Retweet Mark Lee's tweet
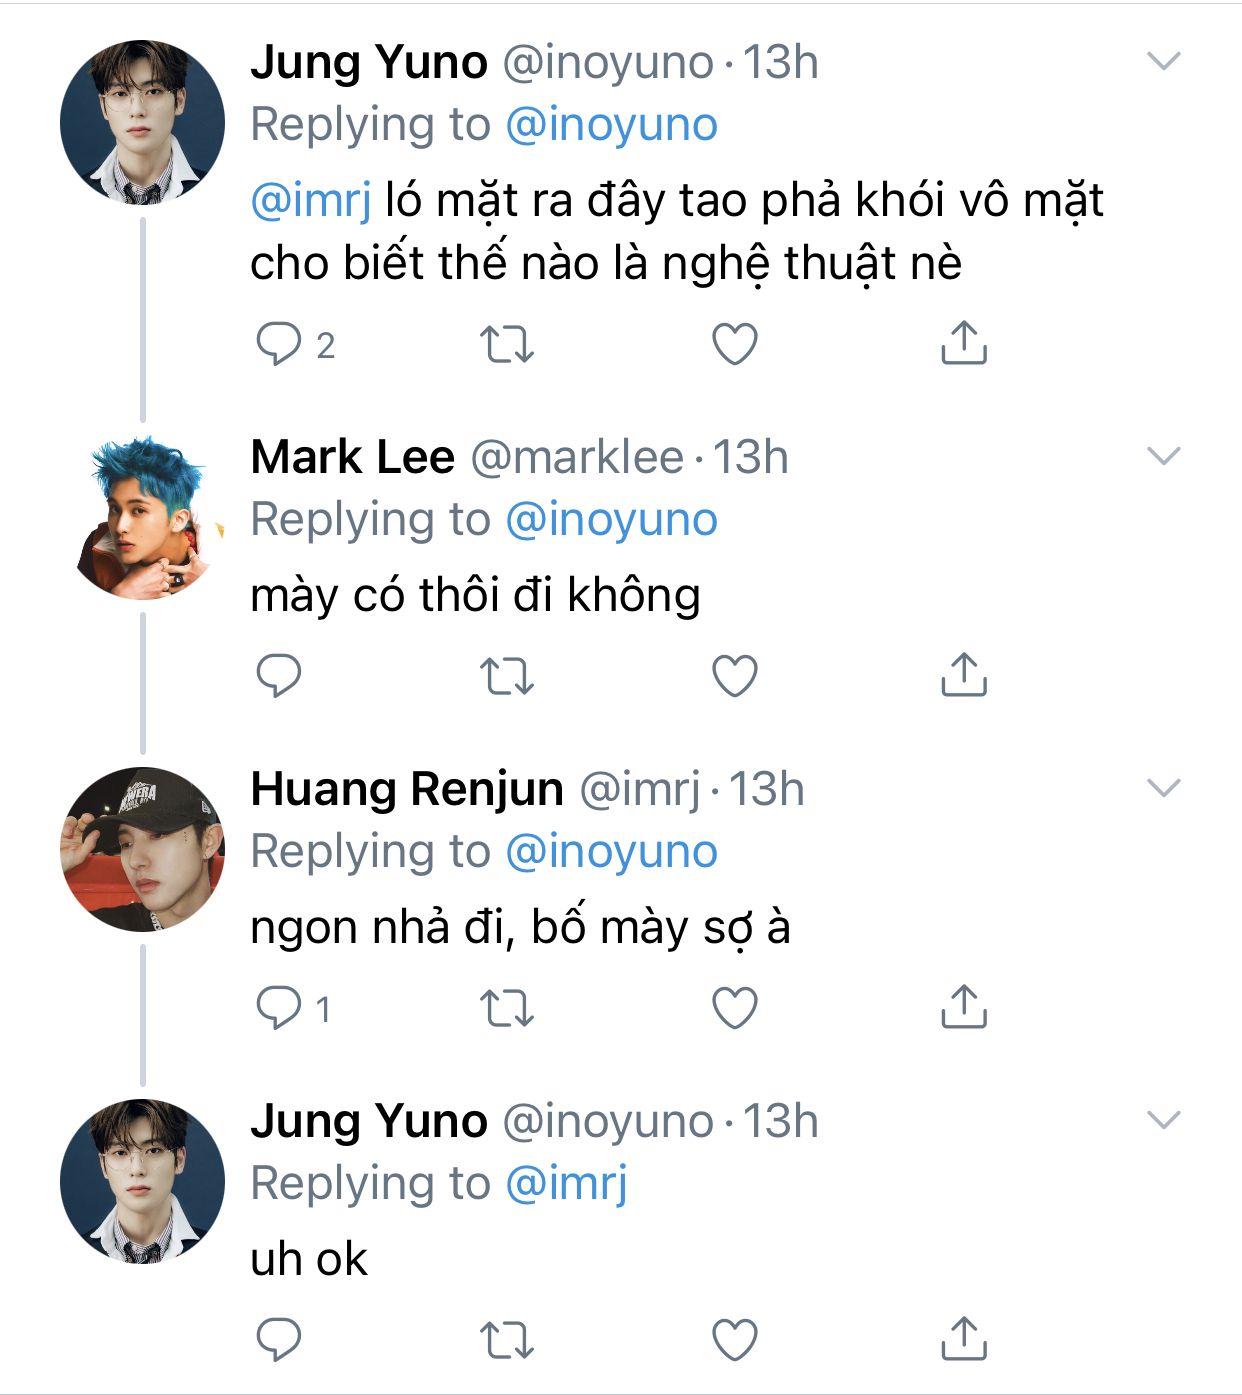Viewport: 1242px width, 1395px height. pyautogui.click(x=507, y=676)
